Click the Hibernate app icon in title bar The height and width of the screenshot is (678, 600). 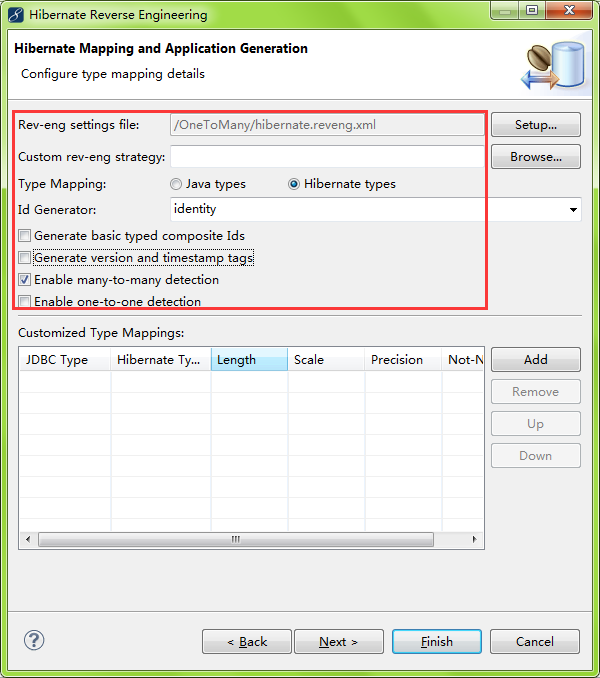click(x=16, y=15)
